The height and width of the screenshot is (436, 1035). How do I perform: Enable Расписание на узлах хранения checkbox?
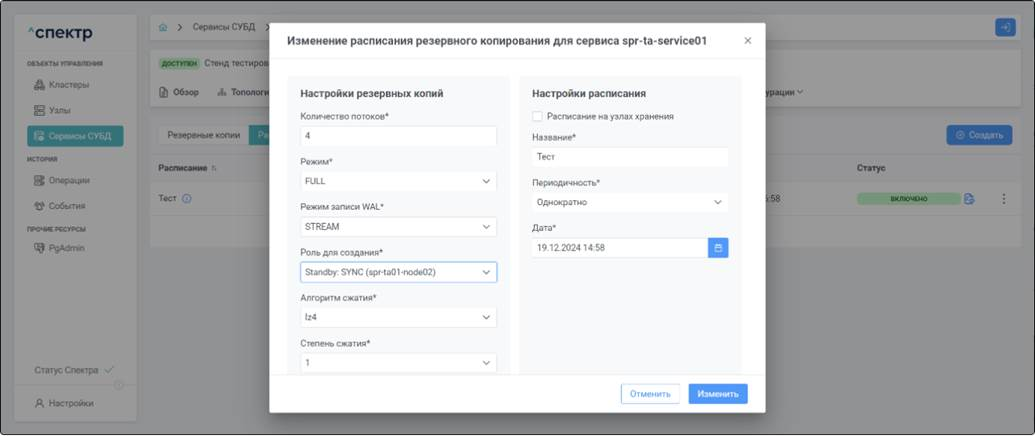click(538, 116)
